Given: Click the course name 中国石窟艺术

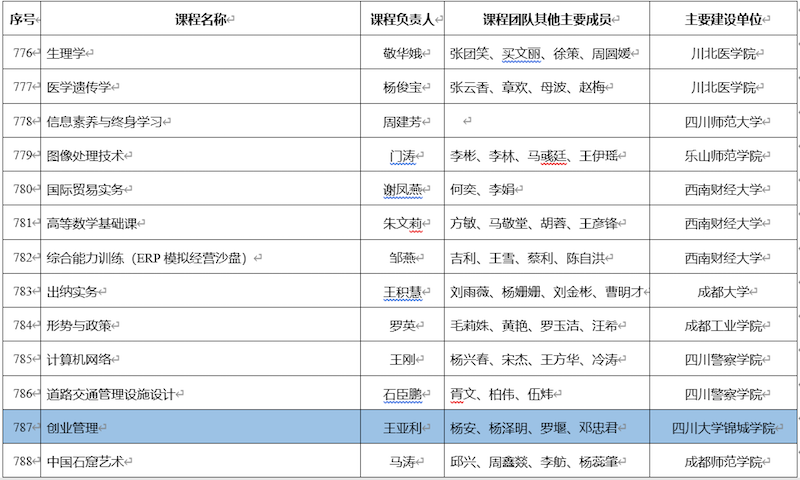Looking at the screenshot, I should [x=85, y=462].
